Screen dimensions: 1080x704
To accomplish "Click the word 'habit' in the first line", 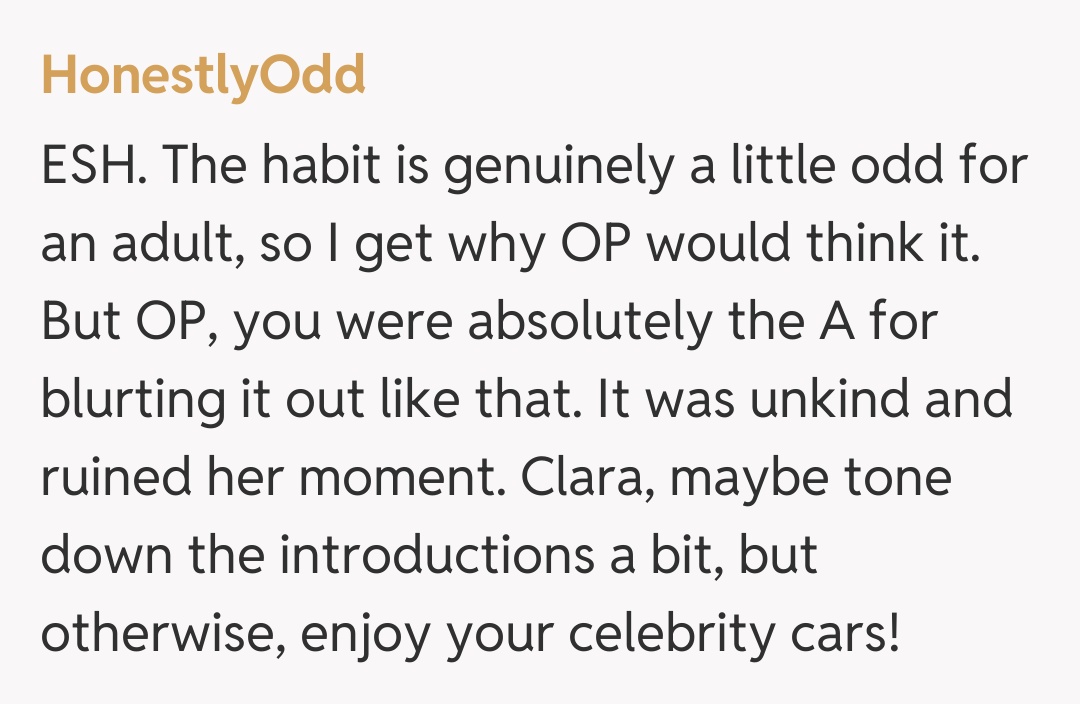I will coord(313,168).
